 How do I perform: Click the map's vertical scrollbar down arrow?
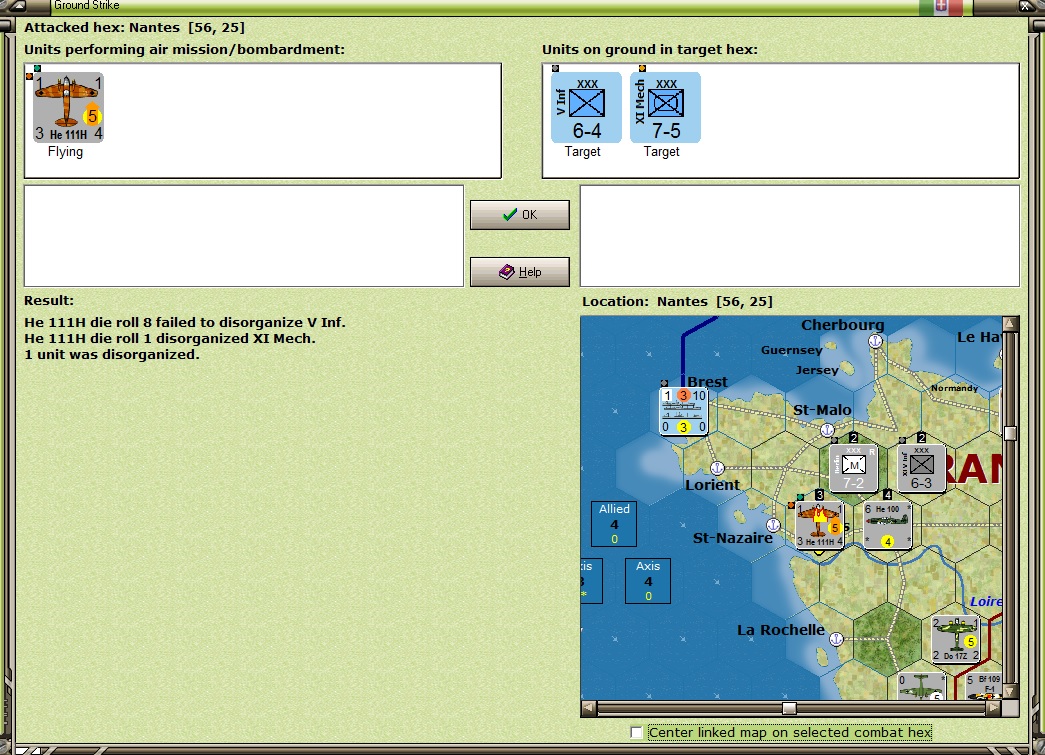click(x=1010, y=691)
